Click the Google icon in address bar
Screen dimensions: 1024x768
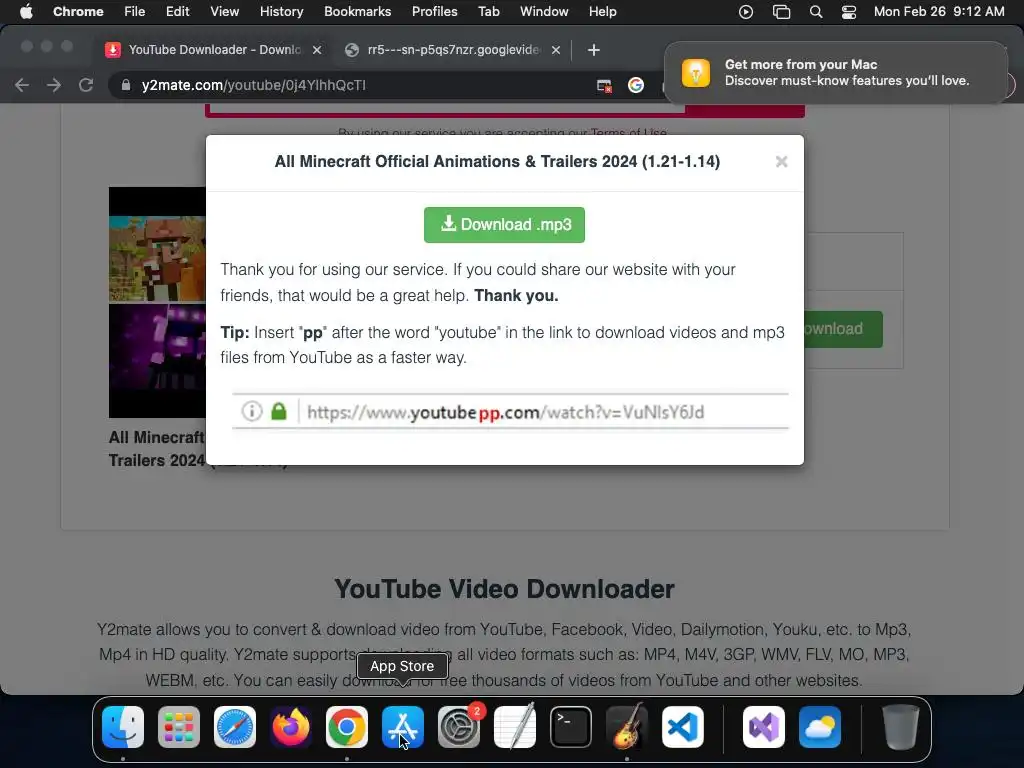pyautogui.click(x=635, y=85)
